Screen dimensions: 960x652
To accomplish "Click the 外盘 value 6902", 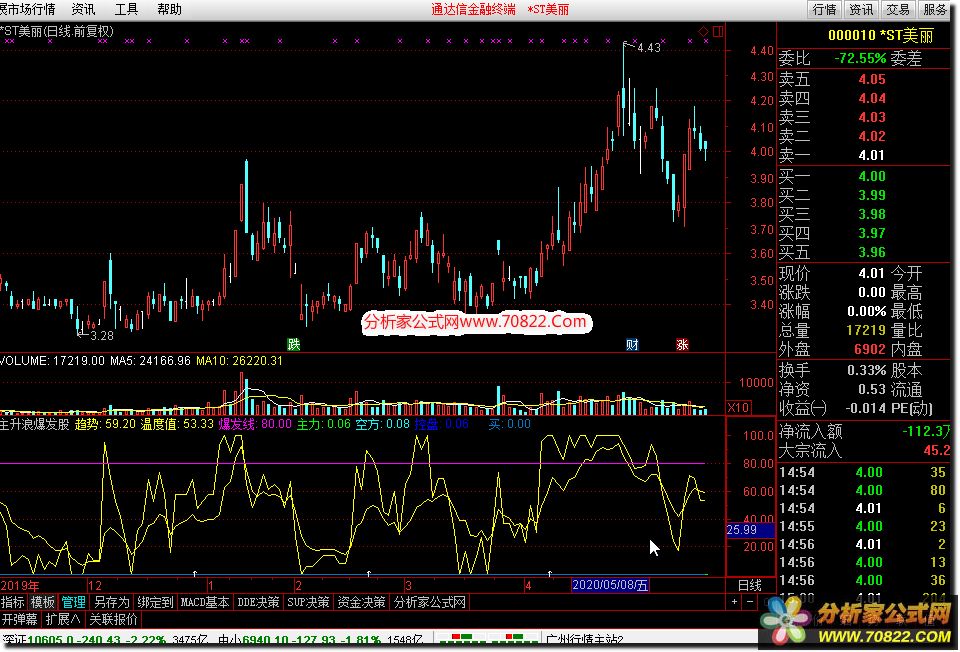I will tap(869, 349).
